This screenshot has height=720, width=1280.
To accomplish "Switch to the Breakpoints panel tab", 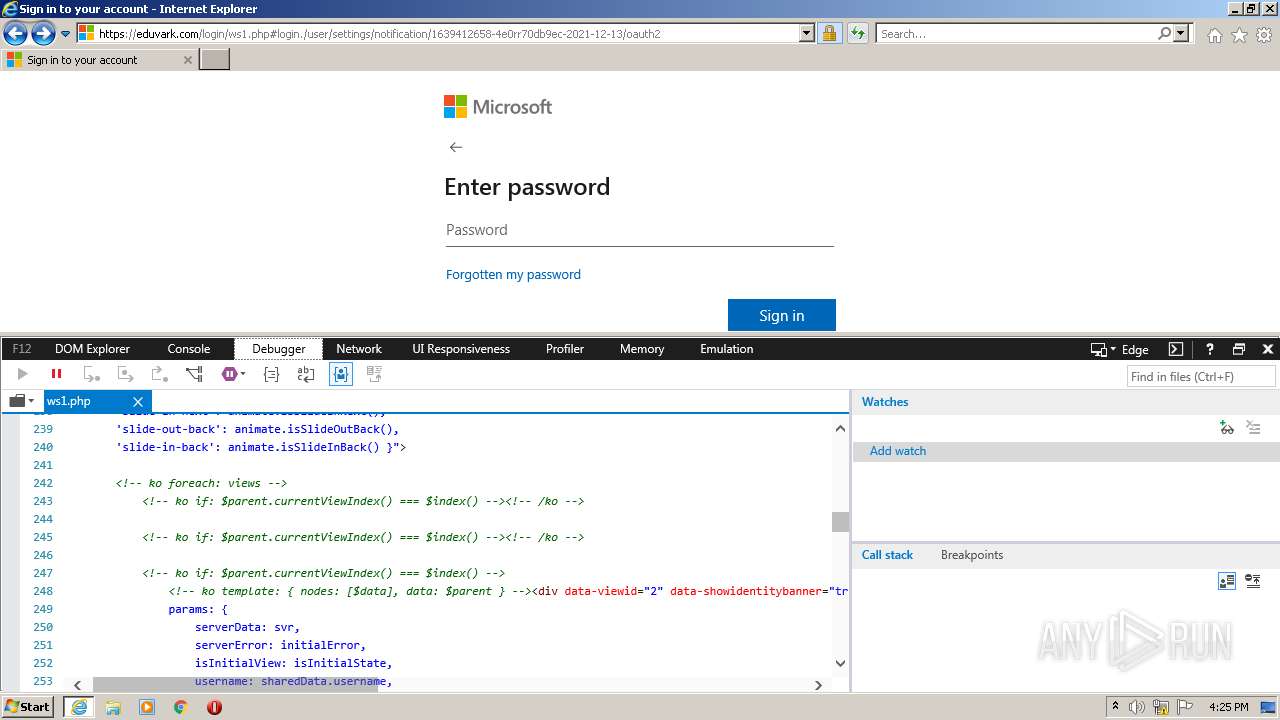I will [972, 555].
